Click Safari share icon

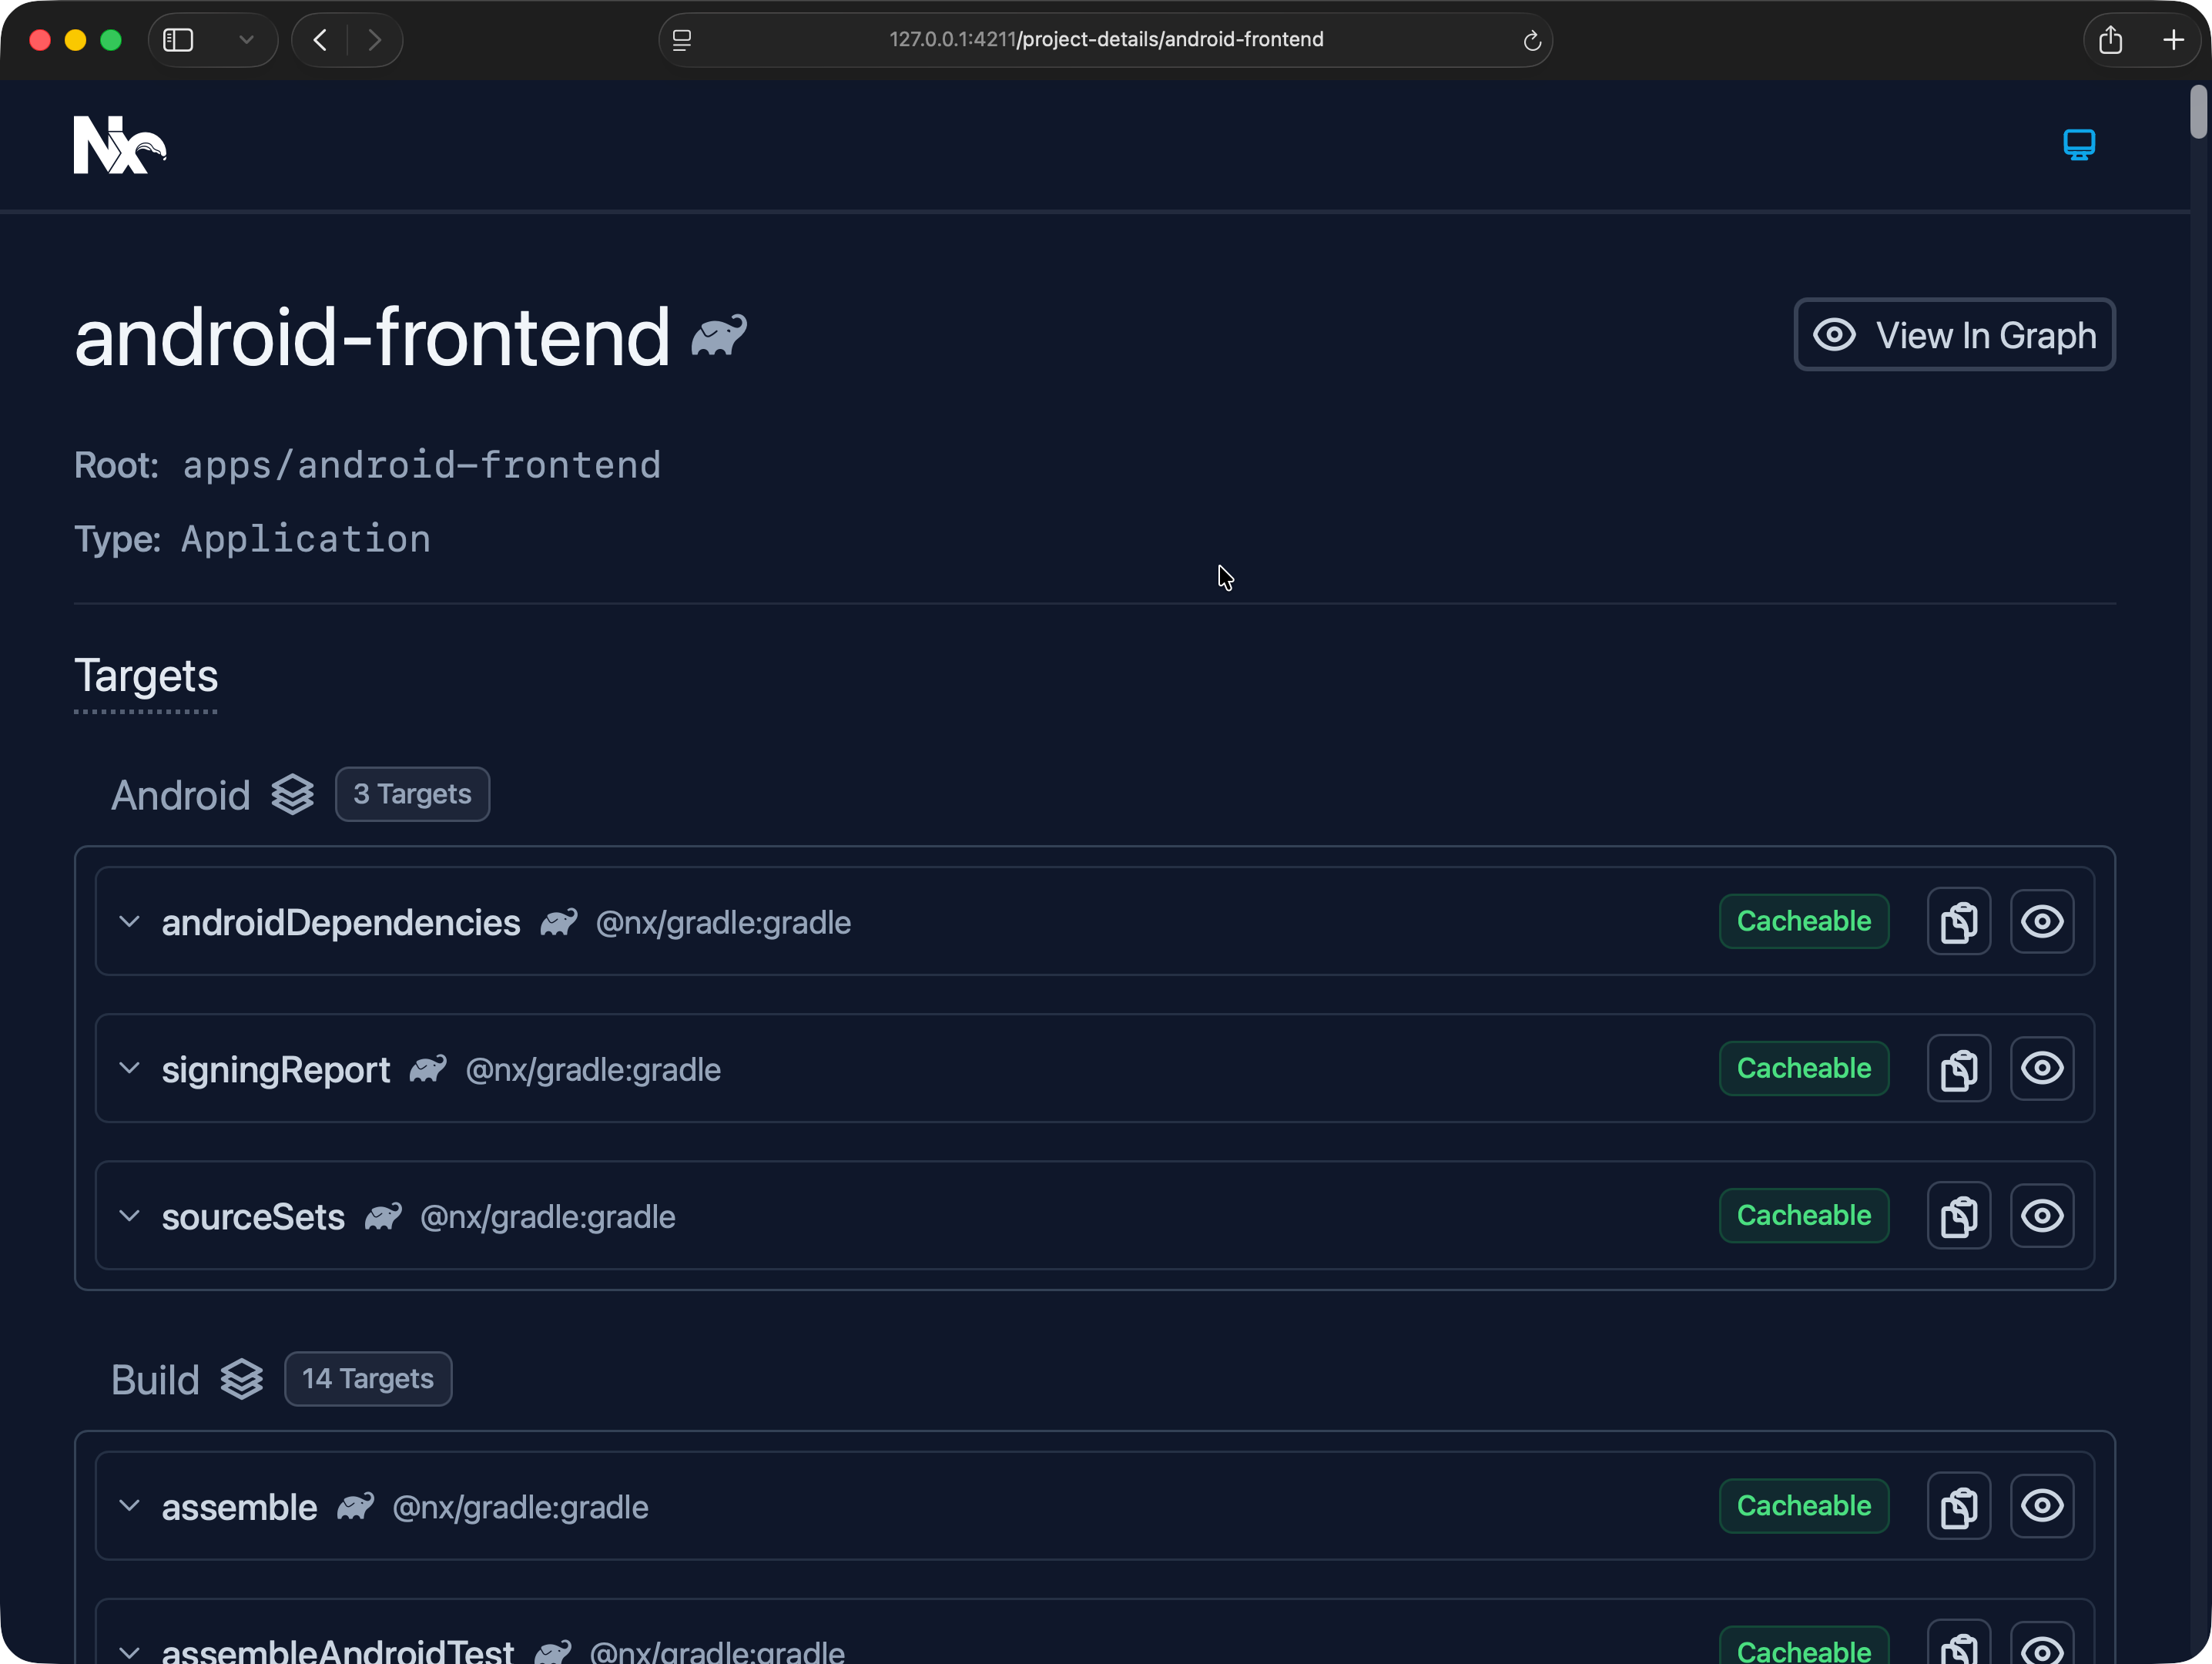coord(2110,40)
